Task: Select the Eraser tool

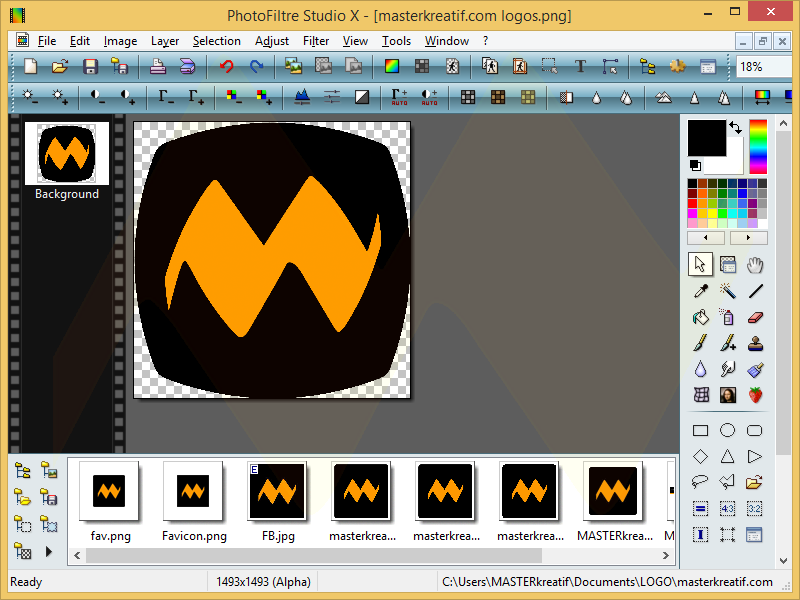Action: [x=755, y=317]
